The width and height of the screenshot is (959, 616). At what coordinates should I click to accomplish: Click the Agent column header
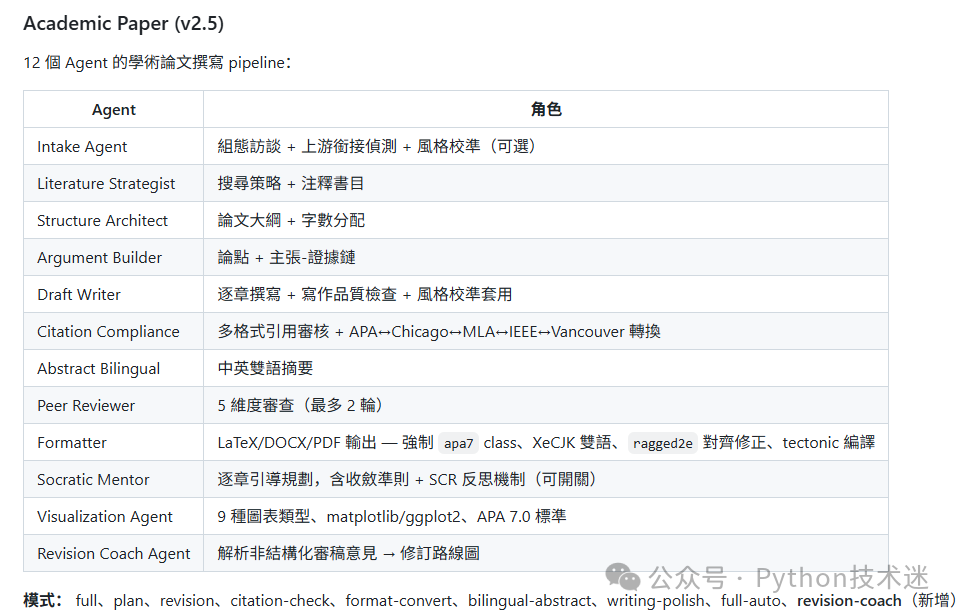click(113, 109)
